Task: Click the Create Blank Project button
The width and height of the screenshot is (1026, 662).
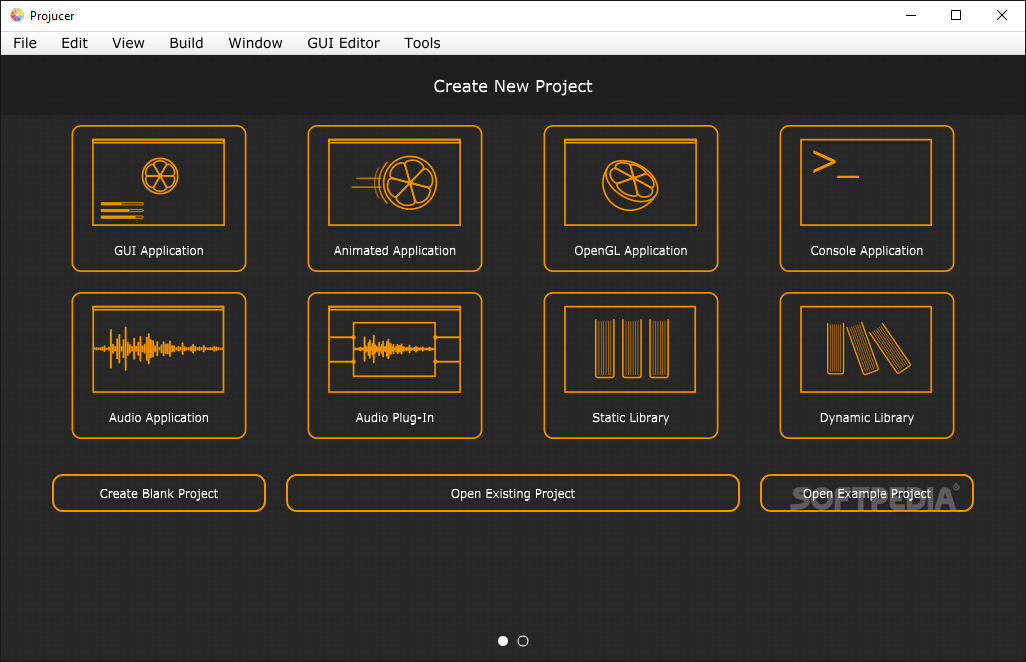Action: click(x=159, y=493)
